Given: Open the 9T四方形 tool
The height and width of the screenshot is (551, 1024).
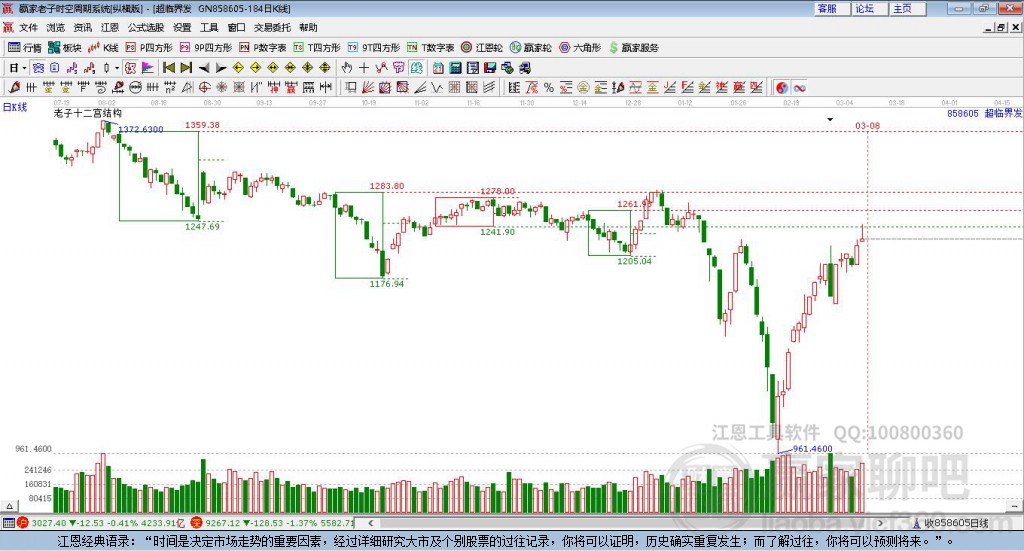Looking at the screenshot, I should click(374, 48).
